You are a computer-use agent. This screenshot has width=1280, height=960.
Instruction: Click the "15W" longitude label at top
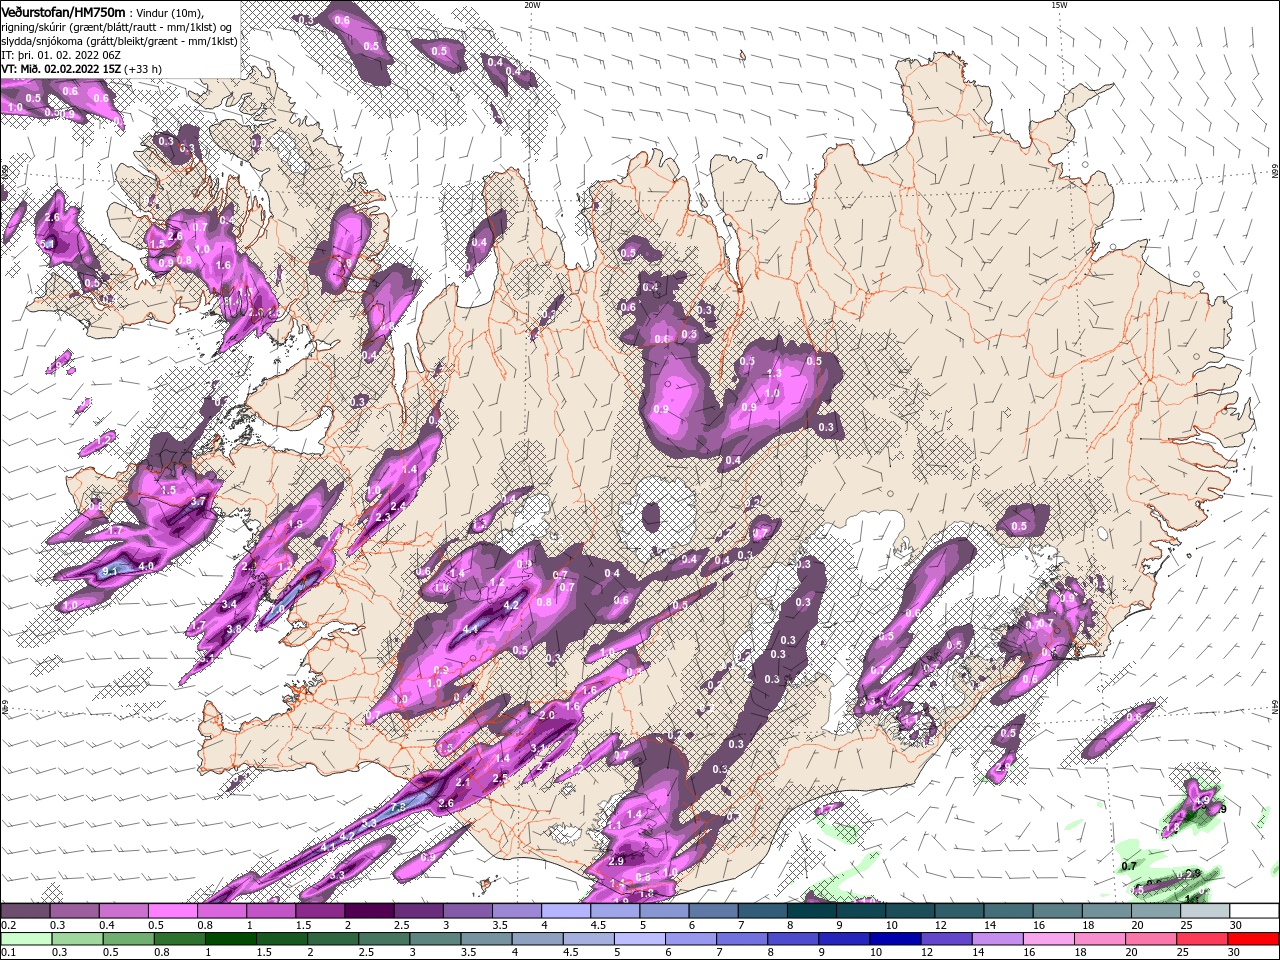(x=1059, y=5)
